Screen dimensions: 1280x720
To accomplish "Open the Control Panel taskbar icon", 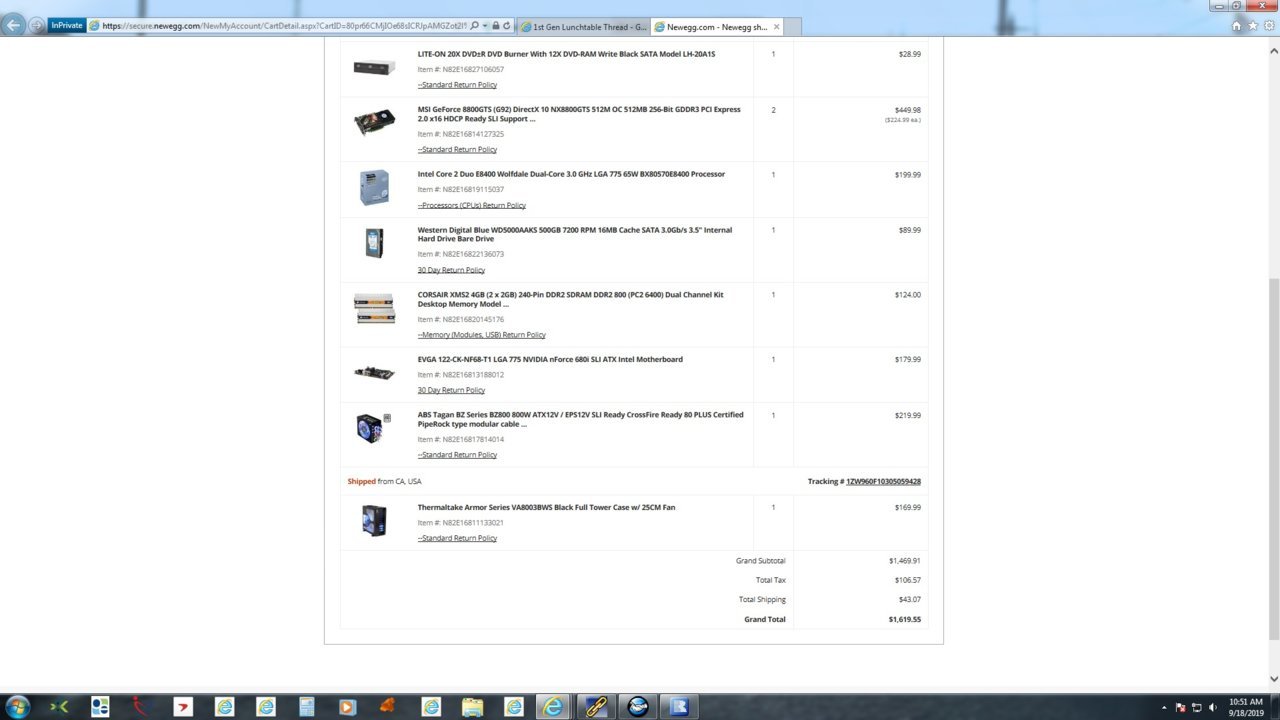I will click(x=100, y=707).
